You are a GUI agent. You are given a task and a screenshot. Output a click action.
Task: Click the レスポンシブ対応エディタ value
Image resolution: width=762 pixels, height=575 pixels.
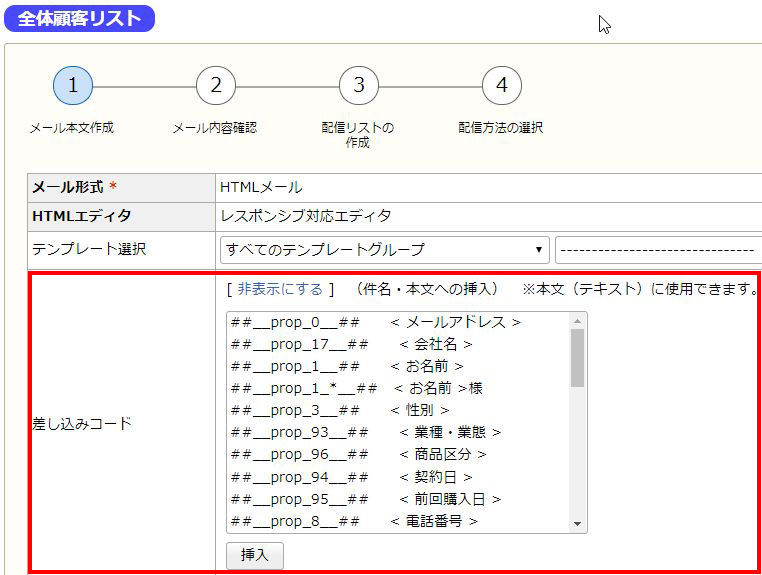305,216
